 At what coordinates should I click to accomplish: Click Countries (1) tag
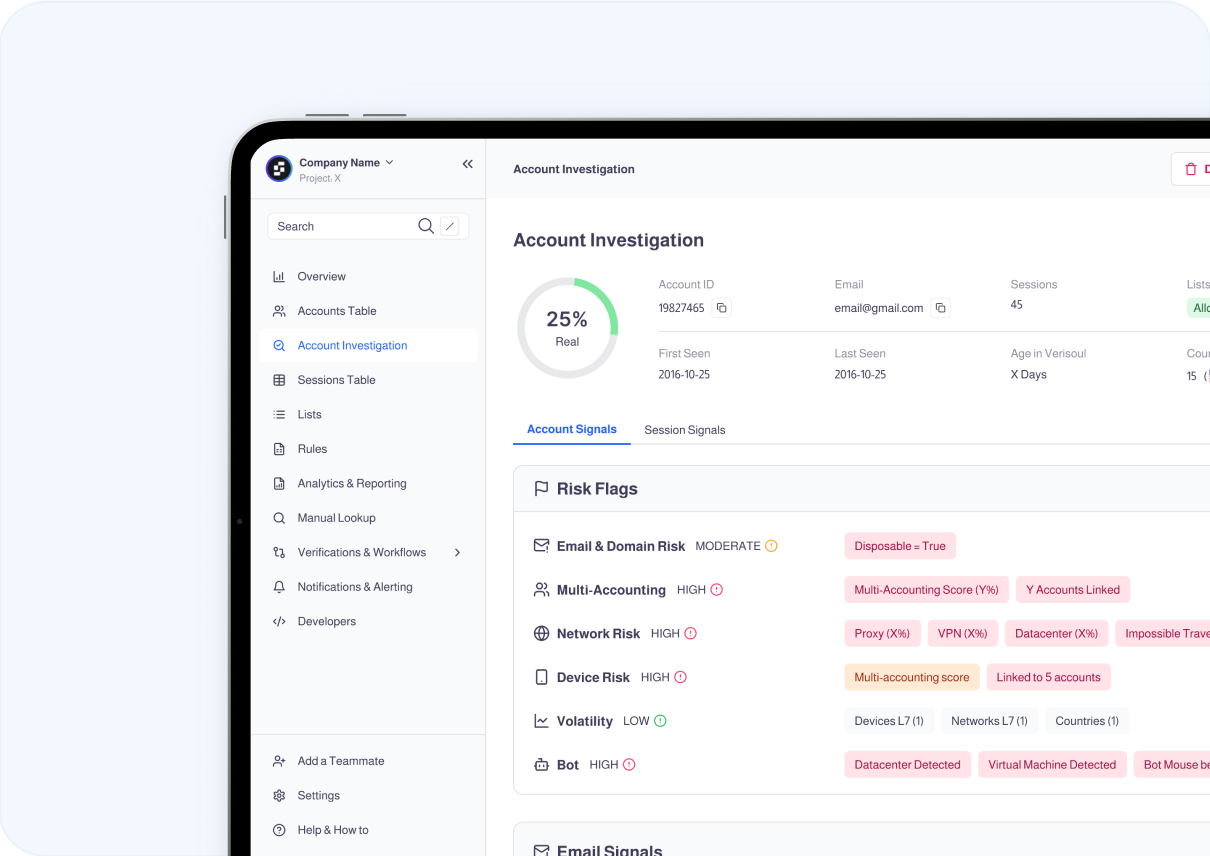click(x=1087, y=721)
